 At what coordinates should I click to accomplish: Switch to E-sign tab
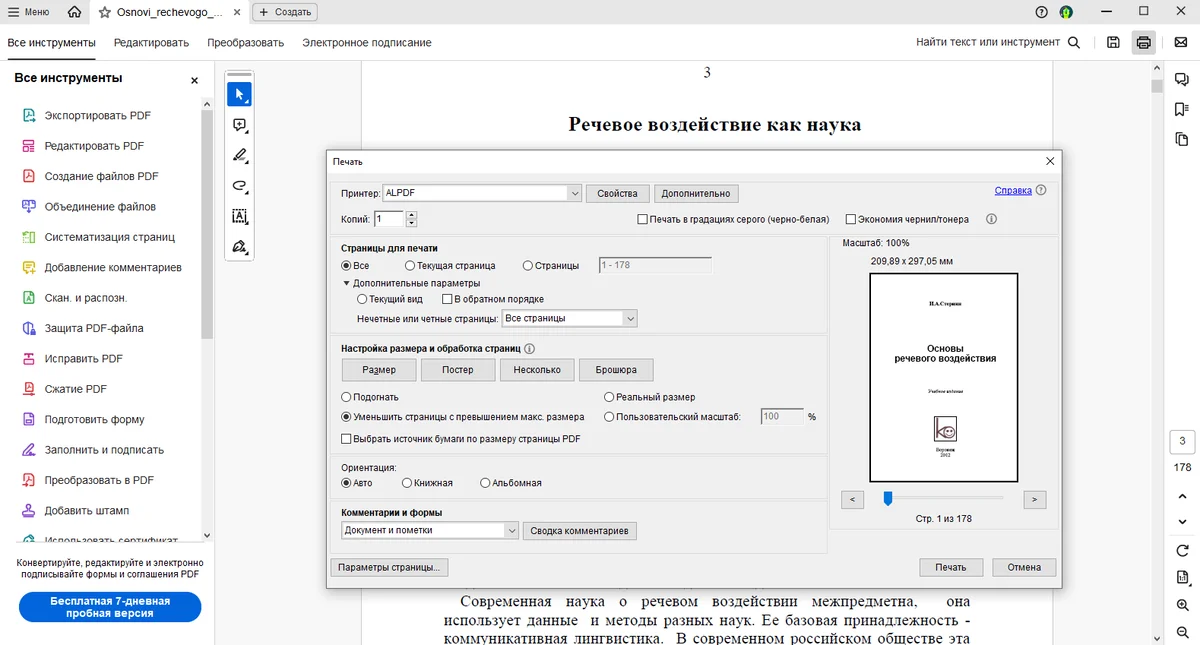367,43
